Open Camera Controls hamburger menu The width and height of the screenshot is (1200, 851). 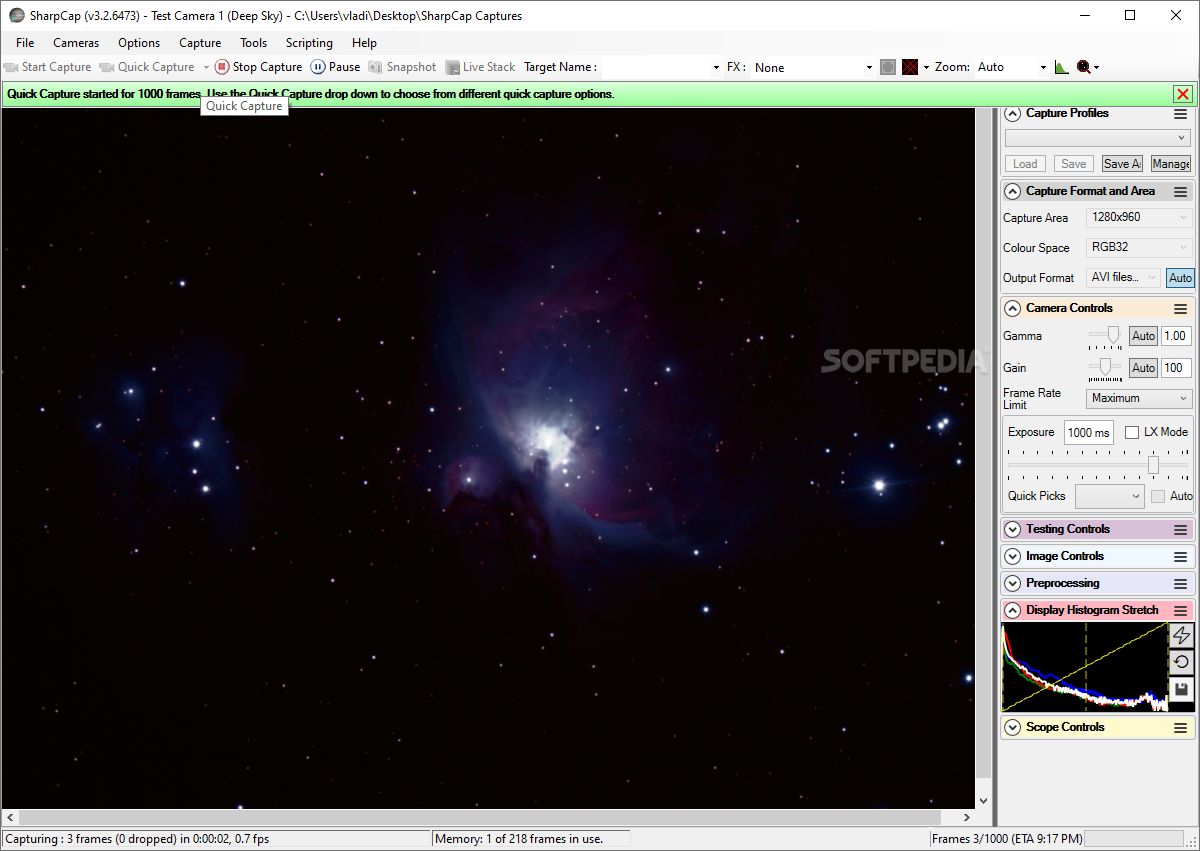click(1181, 309)
